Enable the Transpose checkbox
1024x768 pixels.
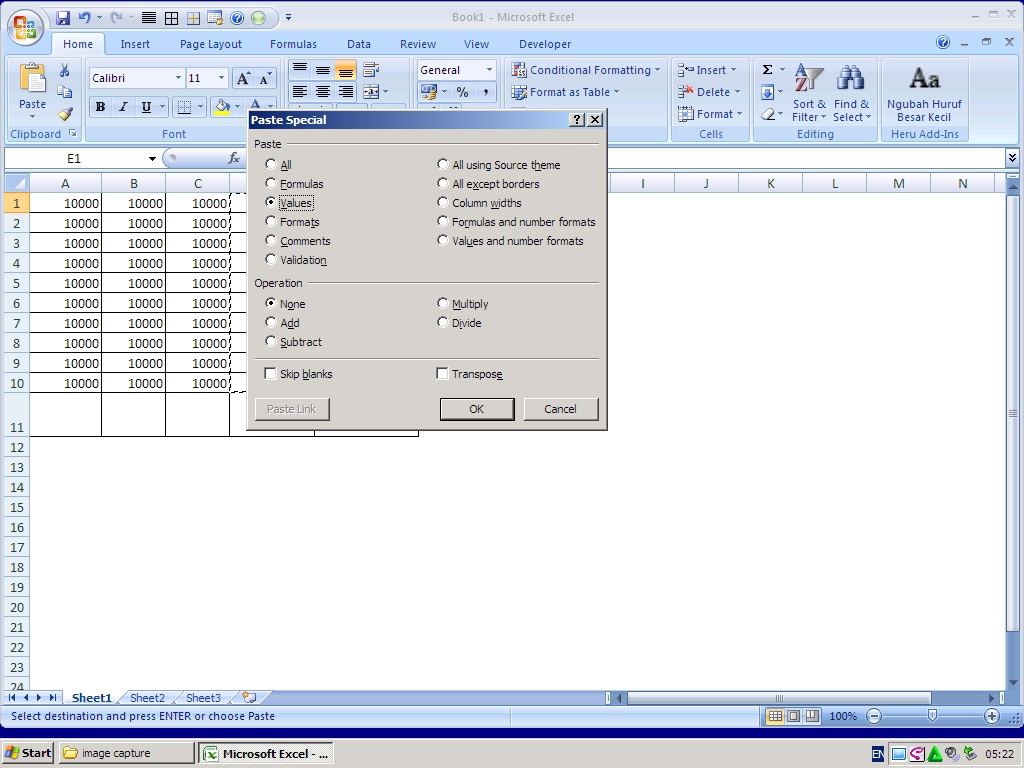[442, 373]
